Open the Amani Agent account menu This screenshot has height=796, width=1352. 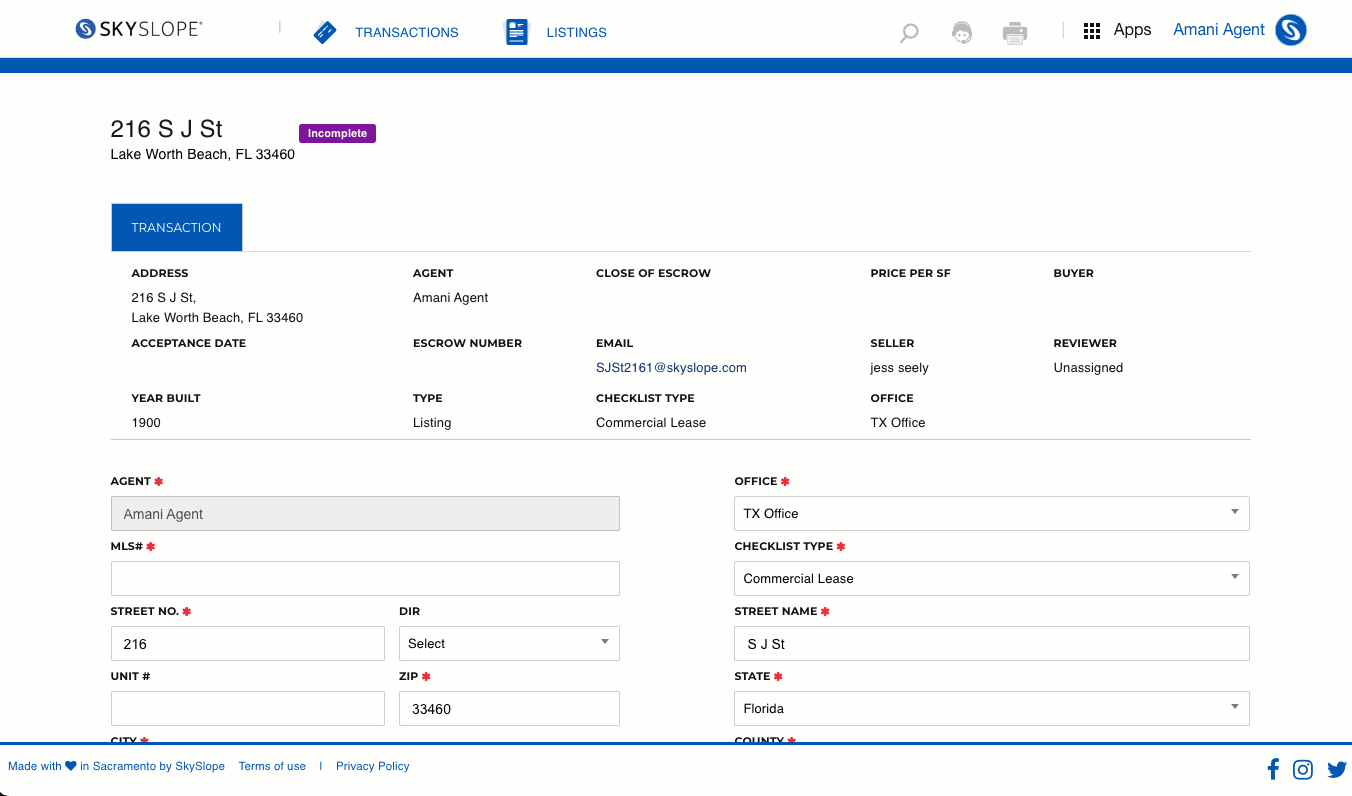point(1219,30)
